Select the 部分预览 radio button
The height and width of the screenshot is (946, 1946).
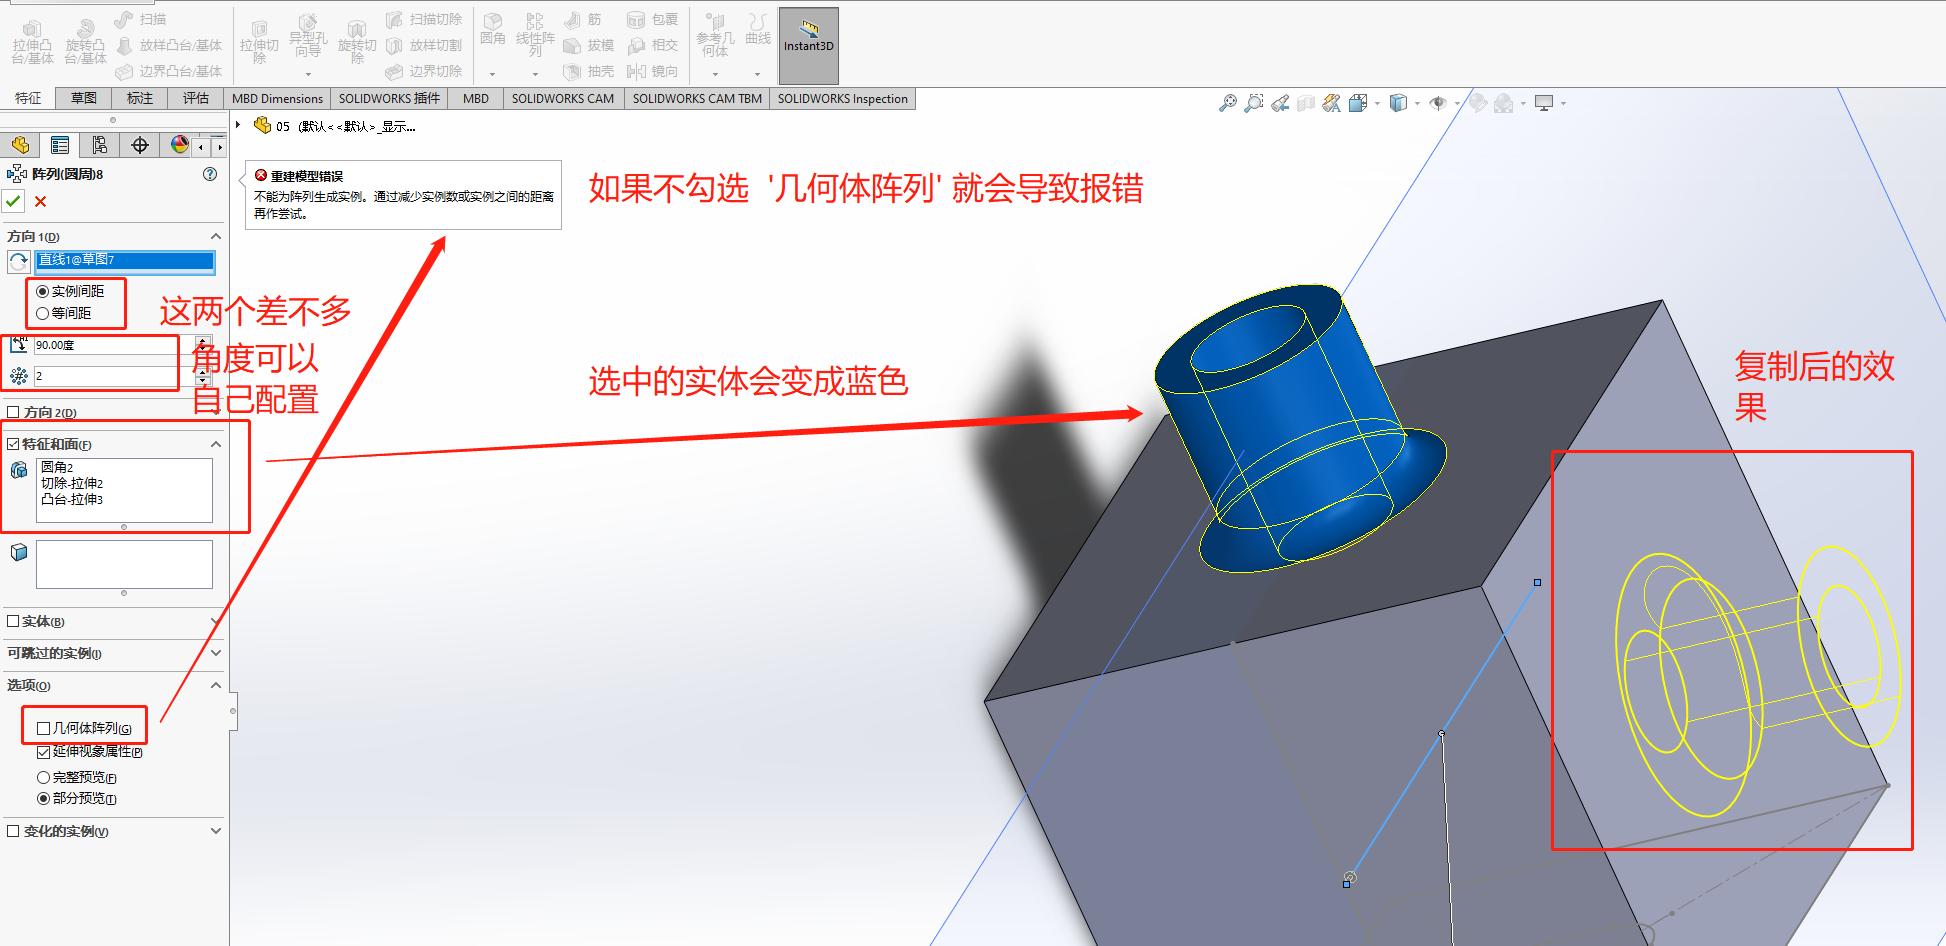43,798
